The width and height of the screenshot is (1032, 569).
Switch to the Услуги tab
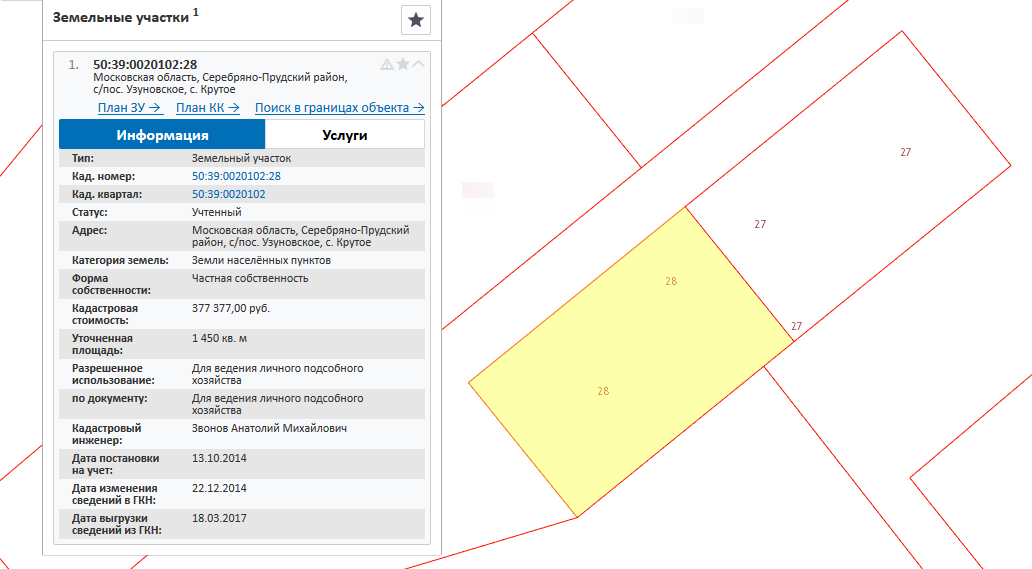click(345, 134)
